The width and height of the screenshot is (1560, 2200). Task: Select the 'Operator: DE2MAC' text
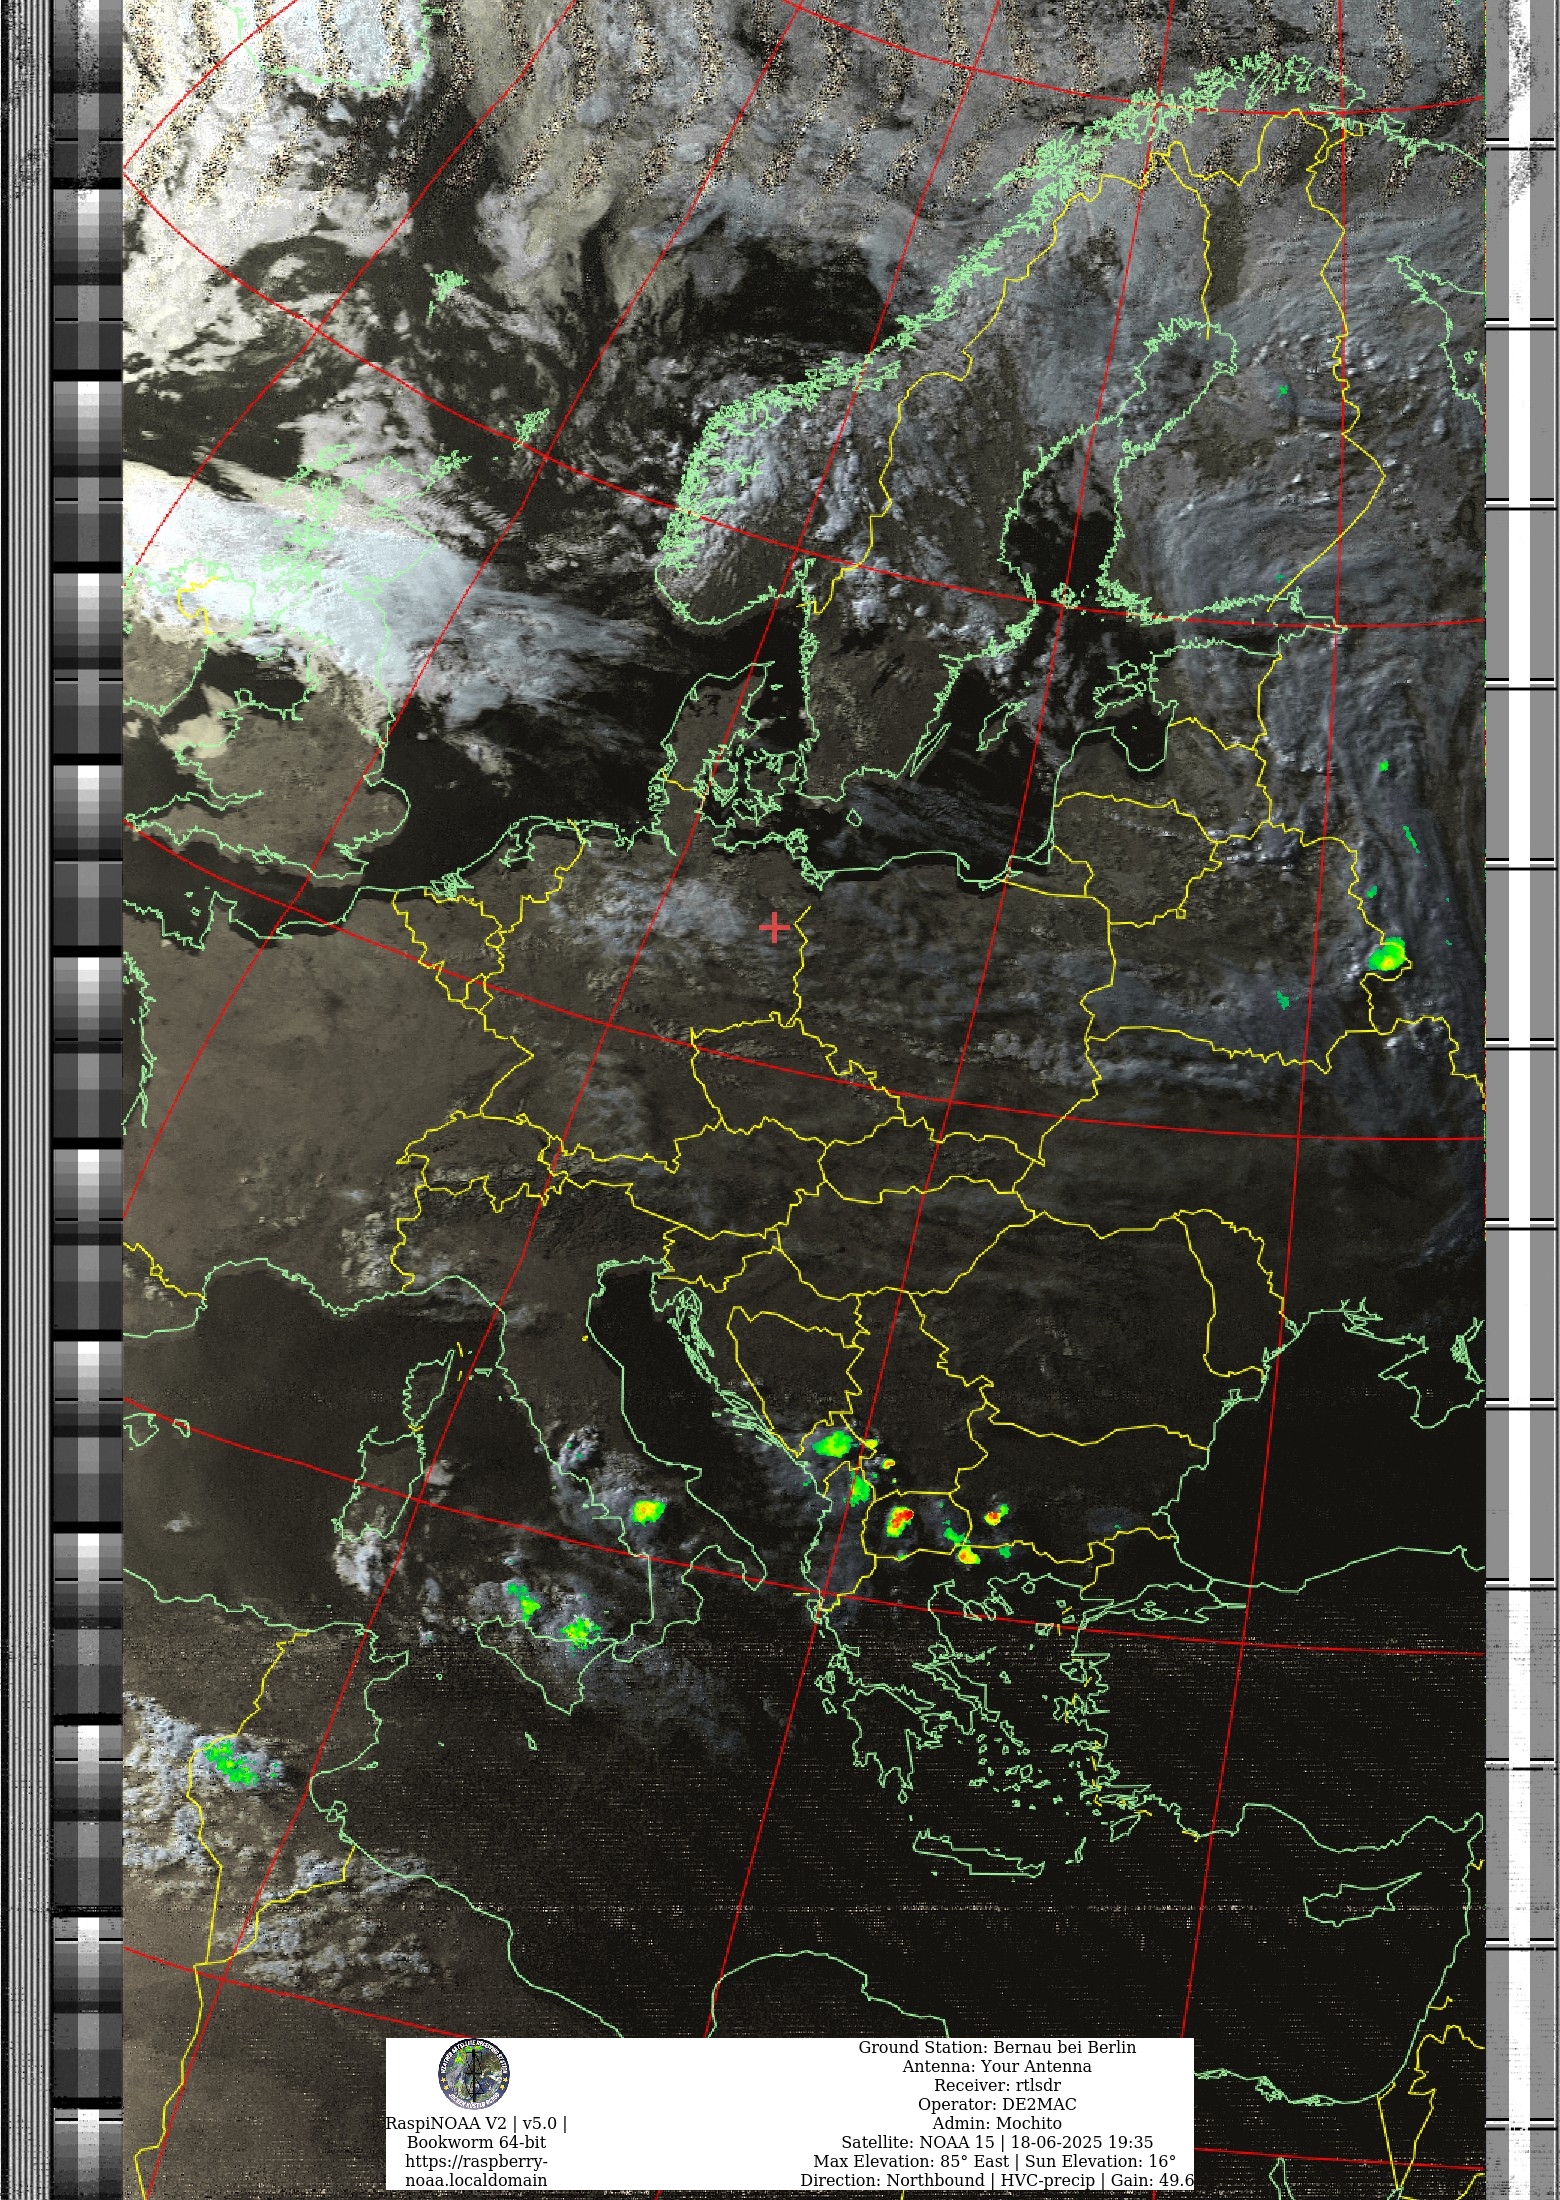997,2104
